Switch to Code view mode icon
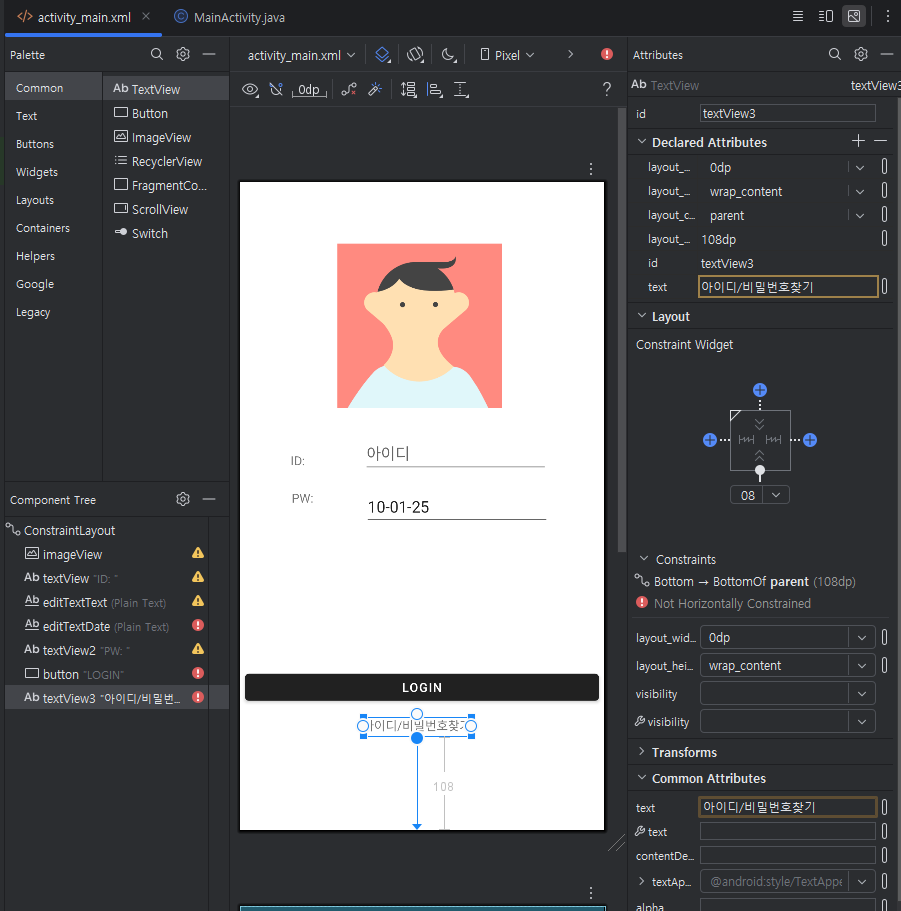Image resolution: width=901 pixels, height=911 pixels. [798, 16]
